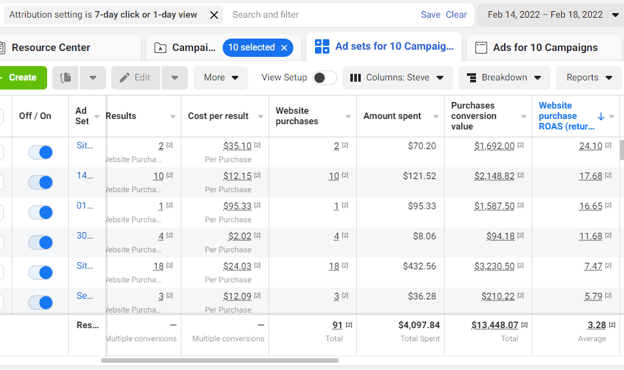The height and width of the screenshot is (370, 624).
Task: Click the info icon beside 24.10 ROAS
Action: pos(608,146)
